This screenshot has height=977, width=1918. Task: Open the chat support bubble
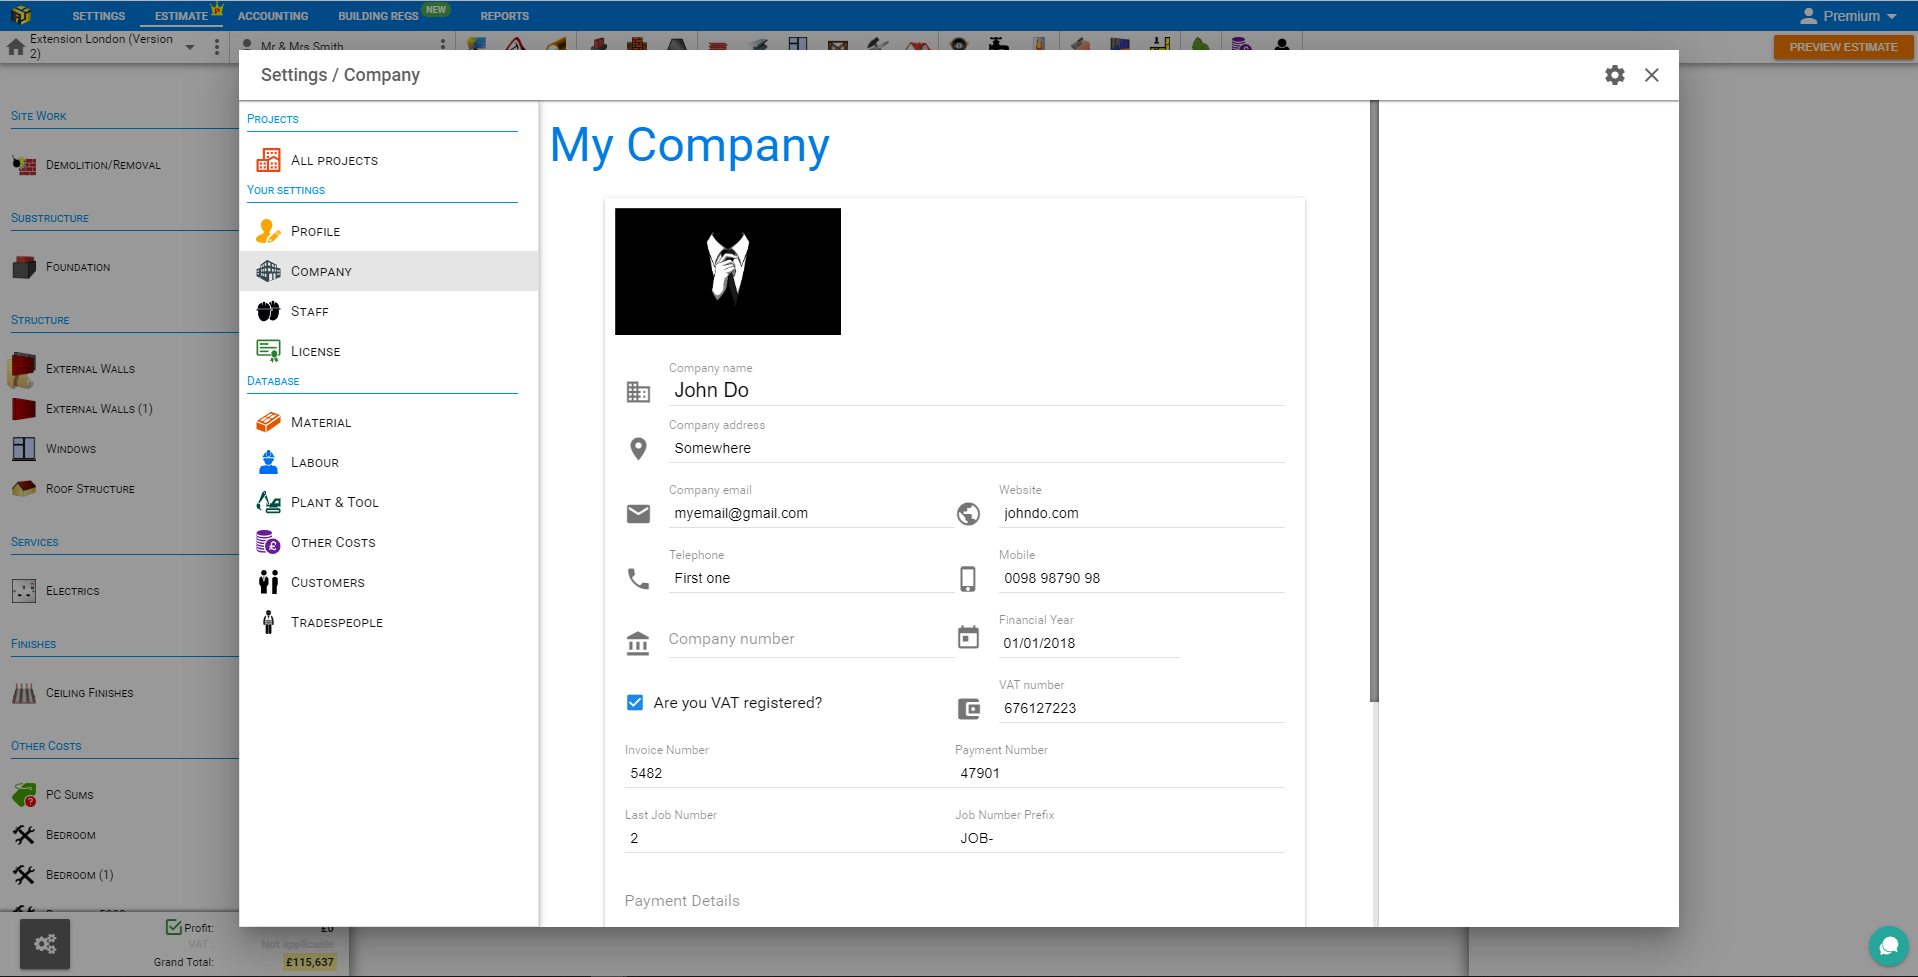pyautogui.click(x=1888, y=946)
